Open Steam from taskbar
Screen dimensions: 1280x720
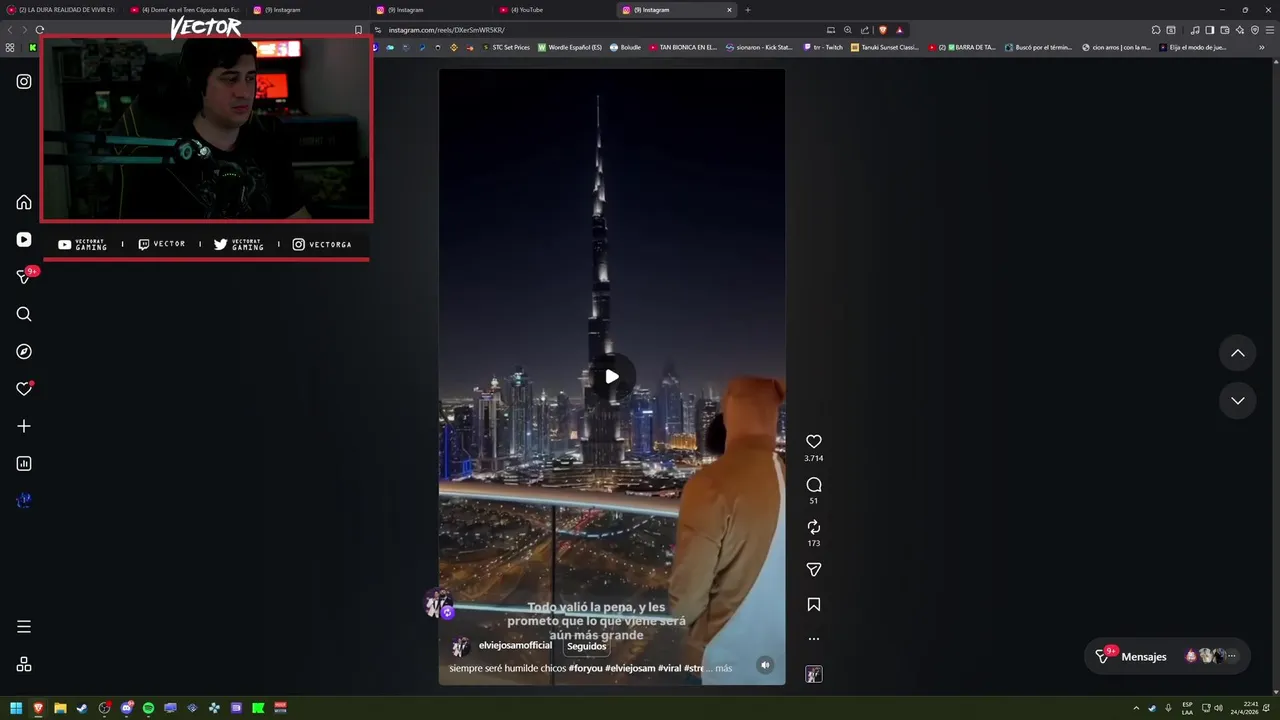click(x=82, y=708)
